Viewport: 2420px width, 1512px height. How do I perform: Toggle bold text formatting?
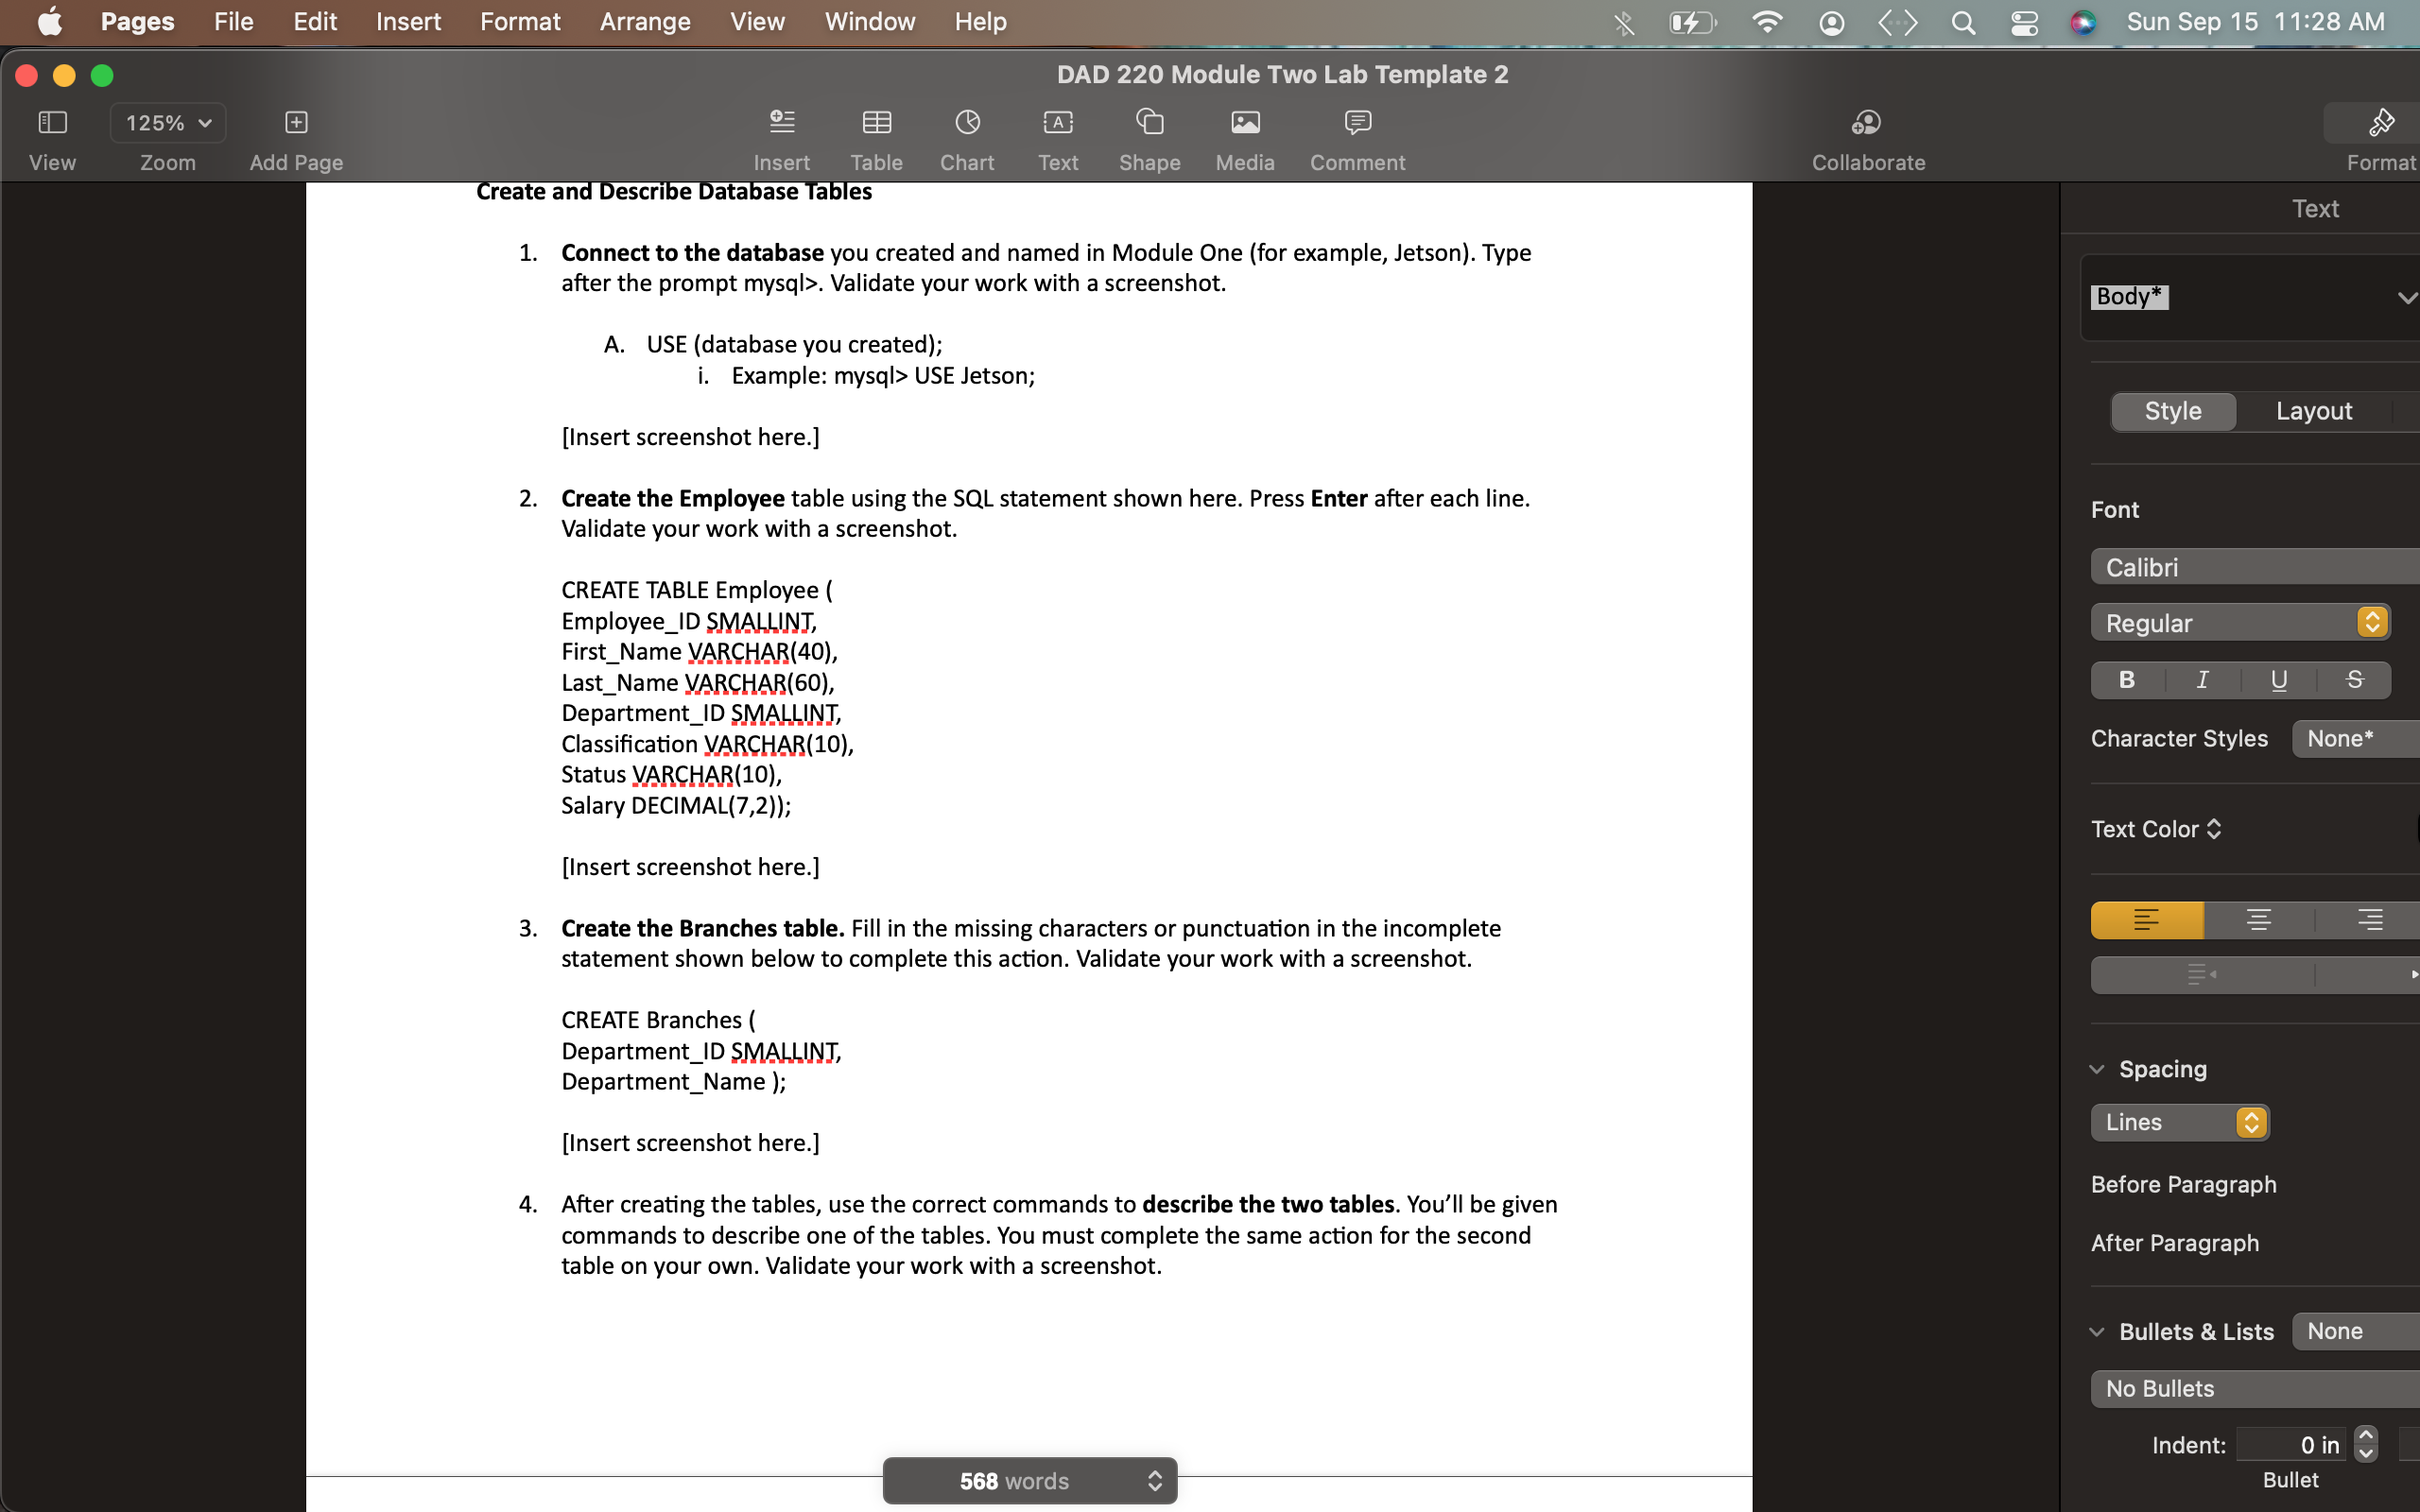(x=2127, y=680)
